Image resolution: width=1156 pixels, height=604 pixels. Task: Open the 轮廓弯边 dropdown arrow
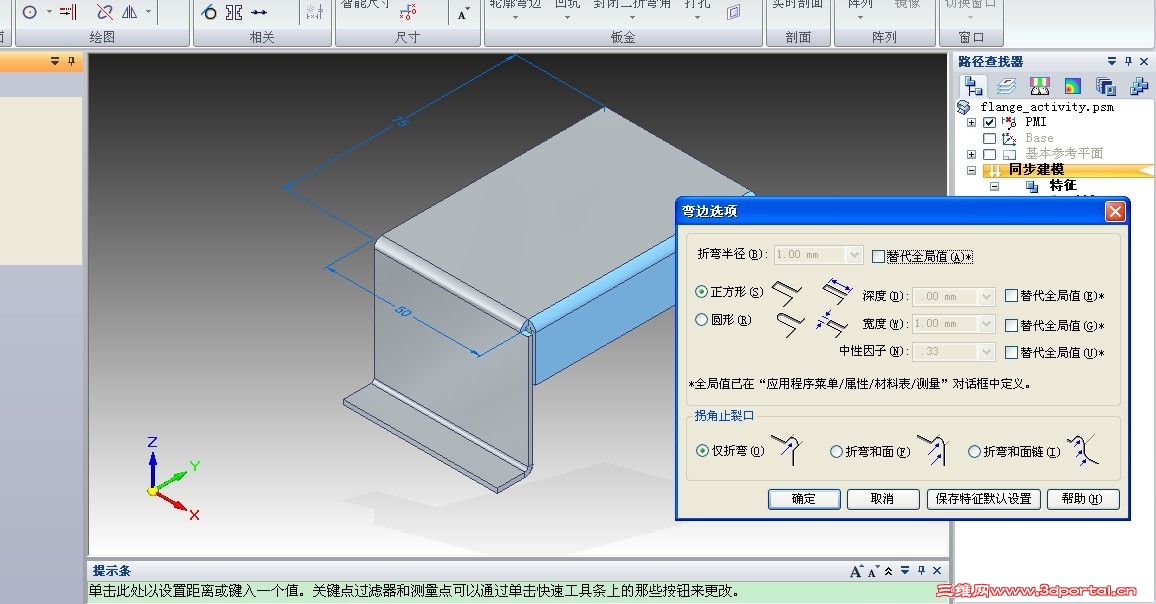coord(515,17)
